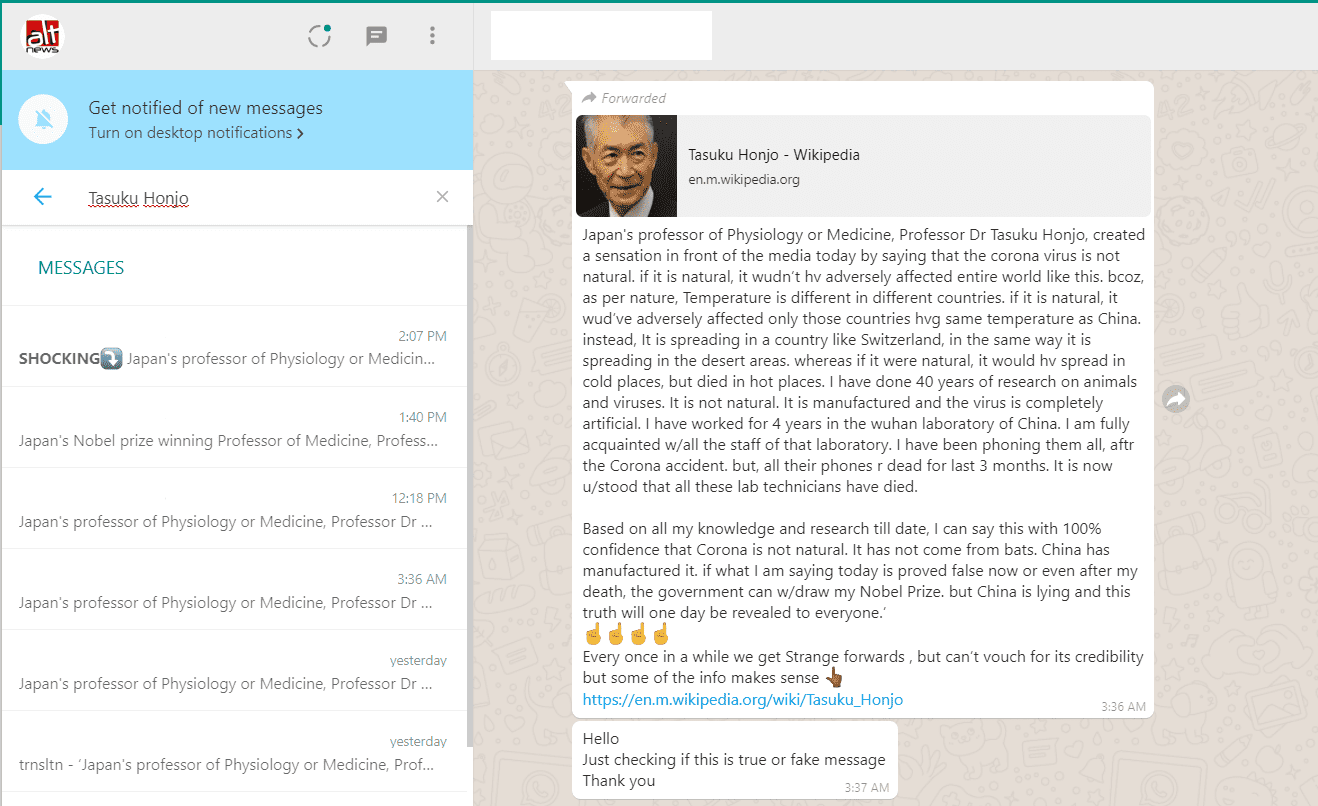Open the Tasuku Honjo Wikipedia link preview
Screen dimensions: 1318x806
pos(863,166)
